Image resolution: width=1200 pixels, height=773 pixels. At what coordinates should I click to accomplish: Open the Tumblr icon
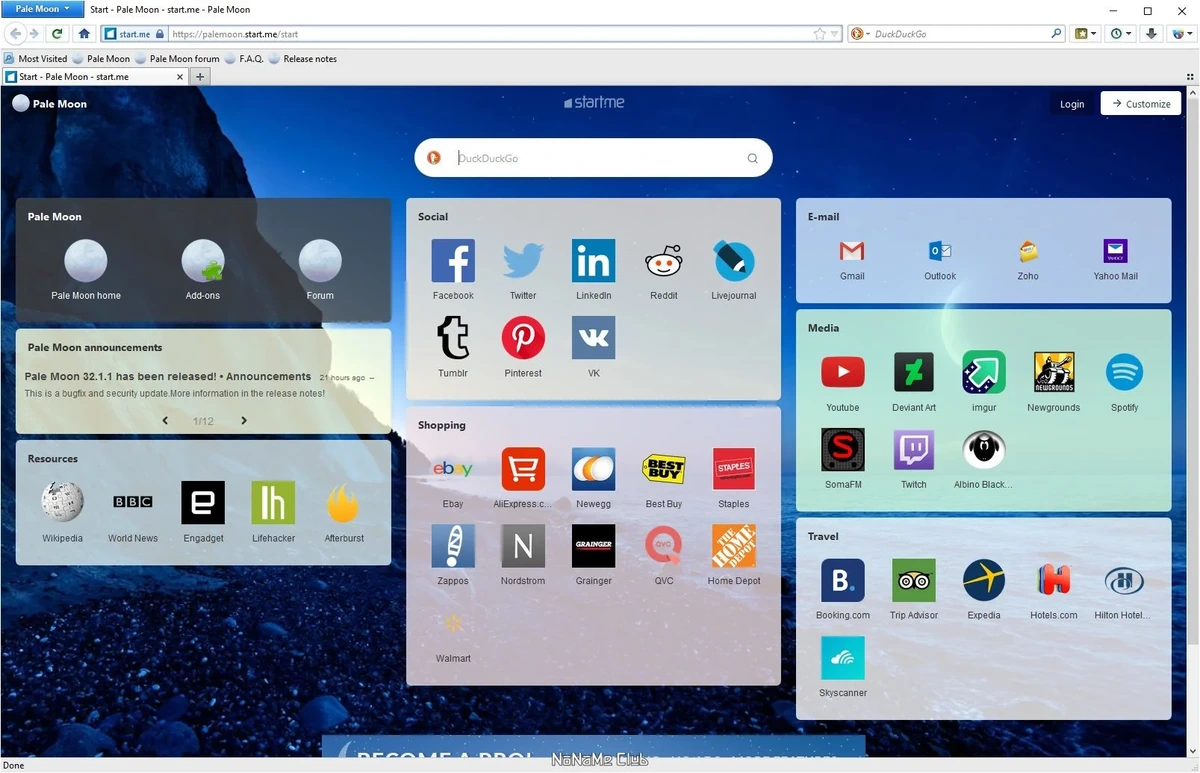pyautogui.click(x=453, y=338)
